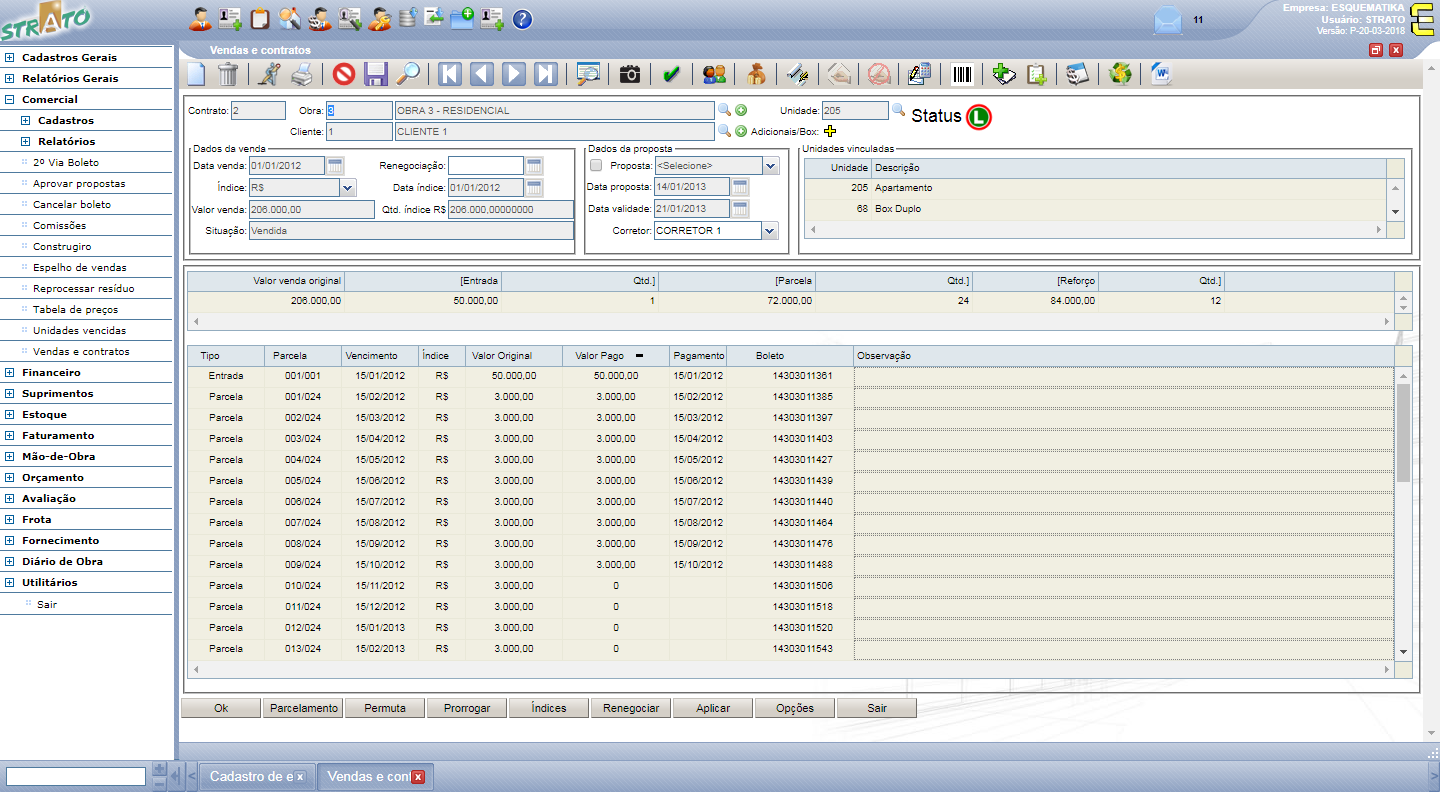The height and width of the screenshot is (792, 1440).
Task: Click the money bag icon
Action: tap(756, 74)
